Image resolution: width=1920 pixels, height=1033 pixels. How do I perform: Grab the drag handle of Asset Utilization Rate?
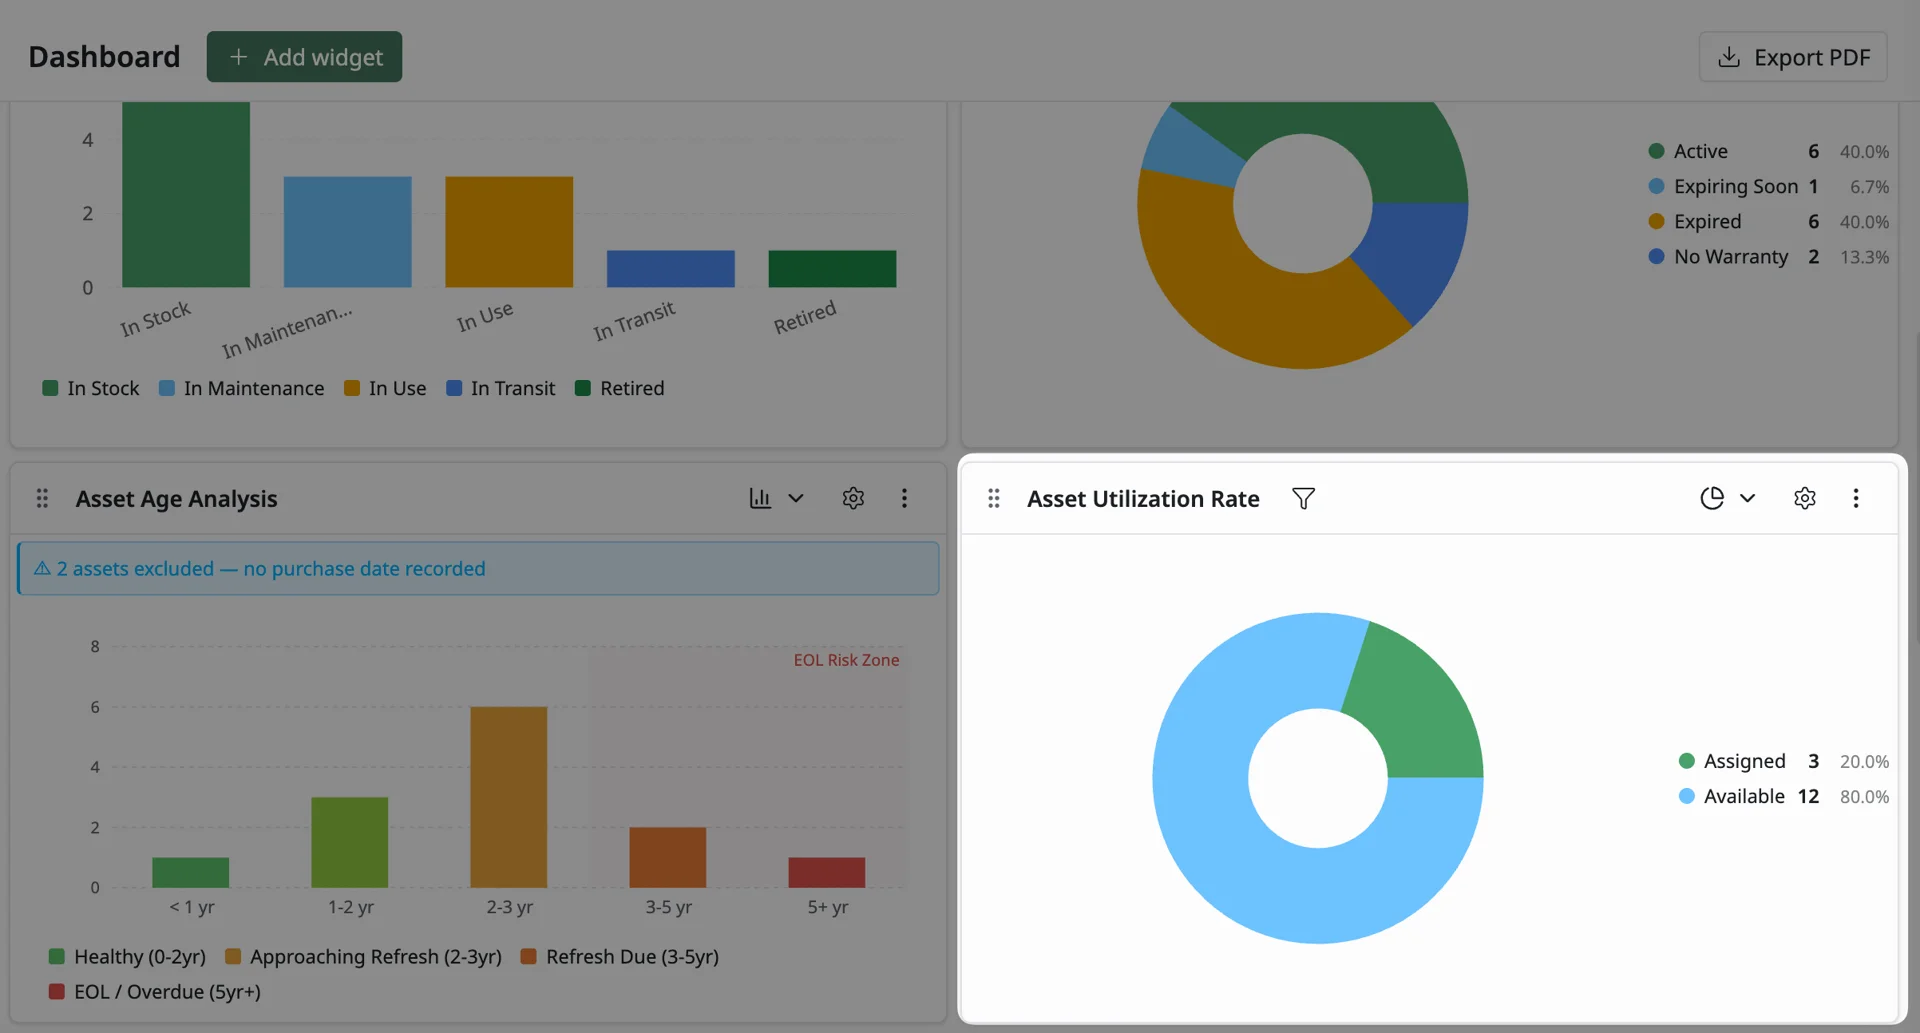pyautogui.click(x=993, y=498)
